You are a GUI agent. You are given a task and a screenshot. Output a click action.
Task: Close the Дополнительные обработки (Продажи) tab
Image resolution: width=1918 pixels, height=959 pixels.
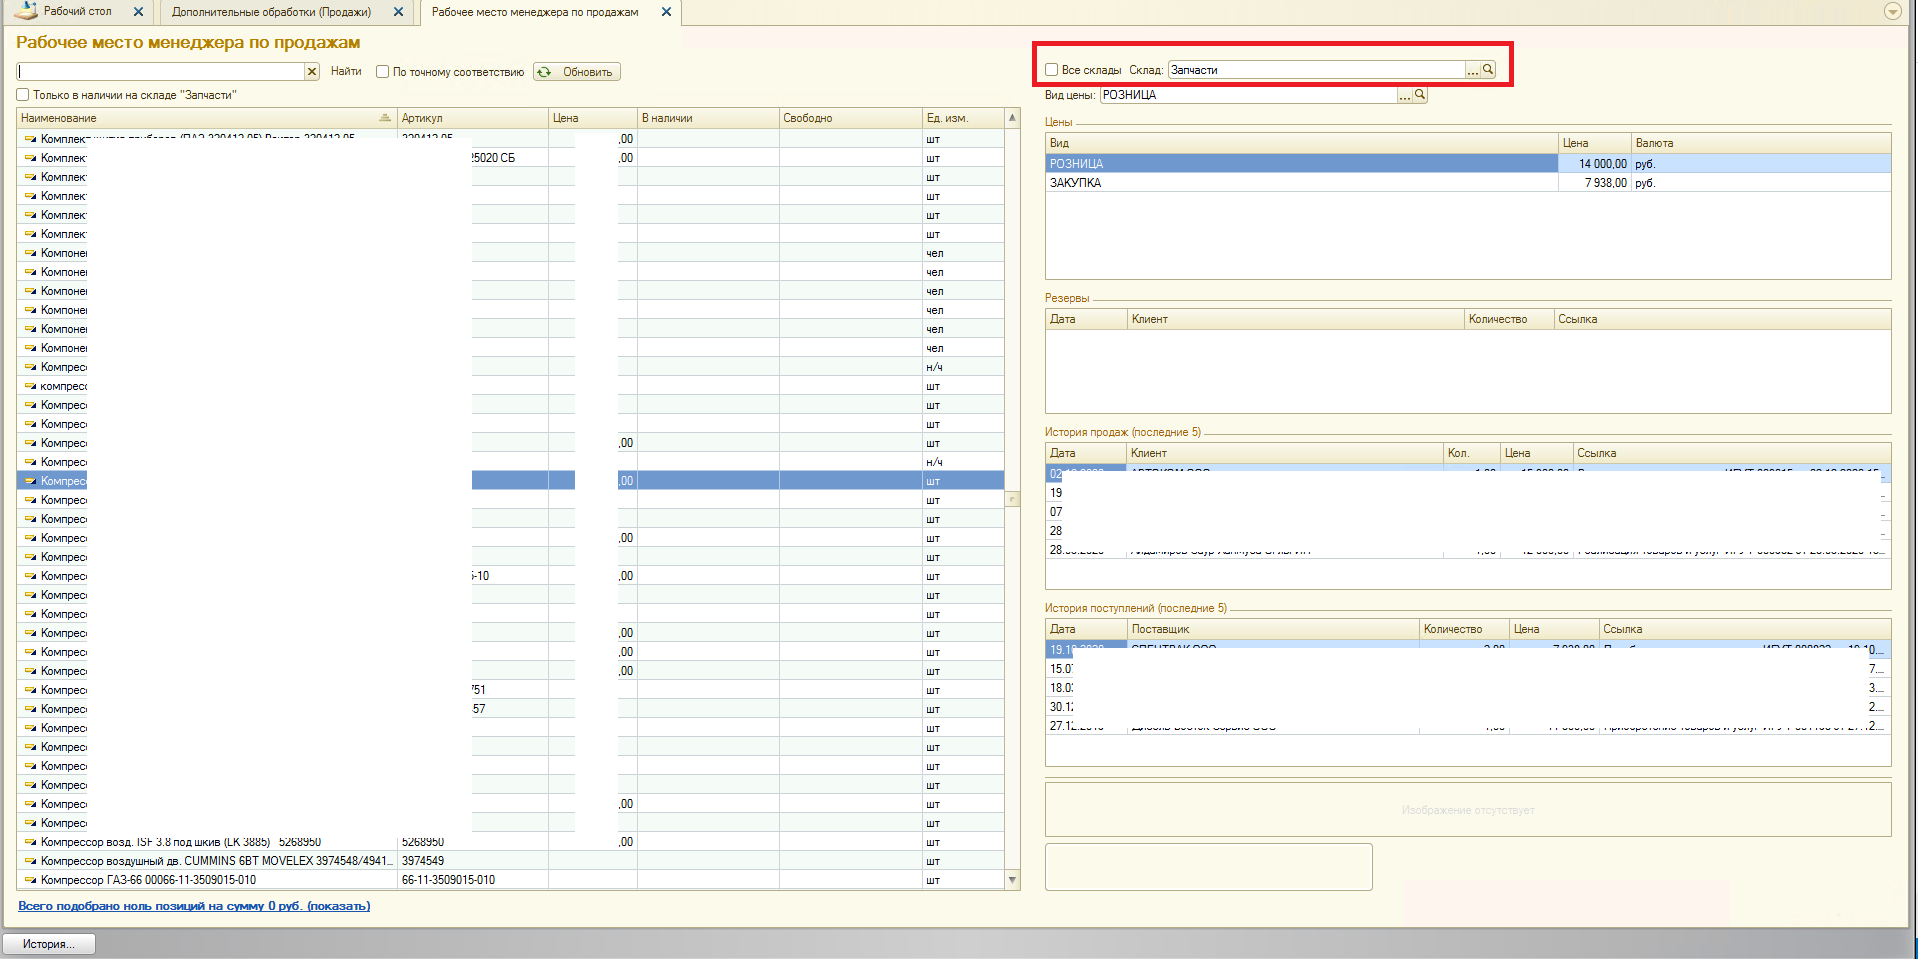pos(398,12)
